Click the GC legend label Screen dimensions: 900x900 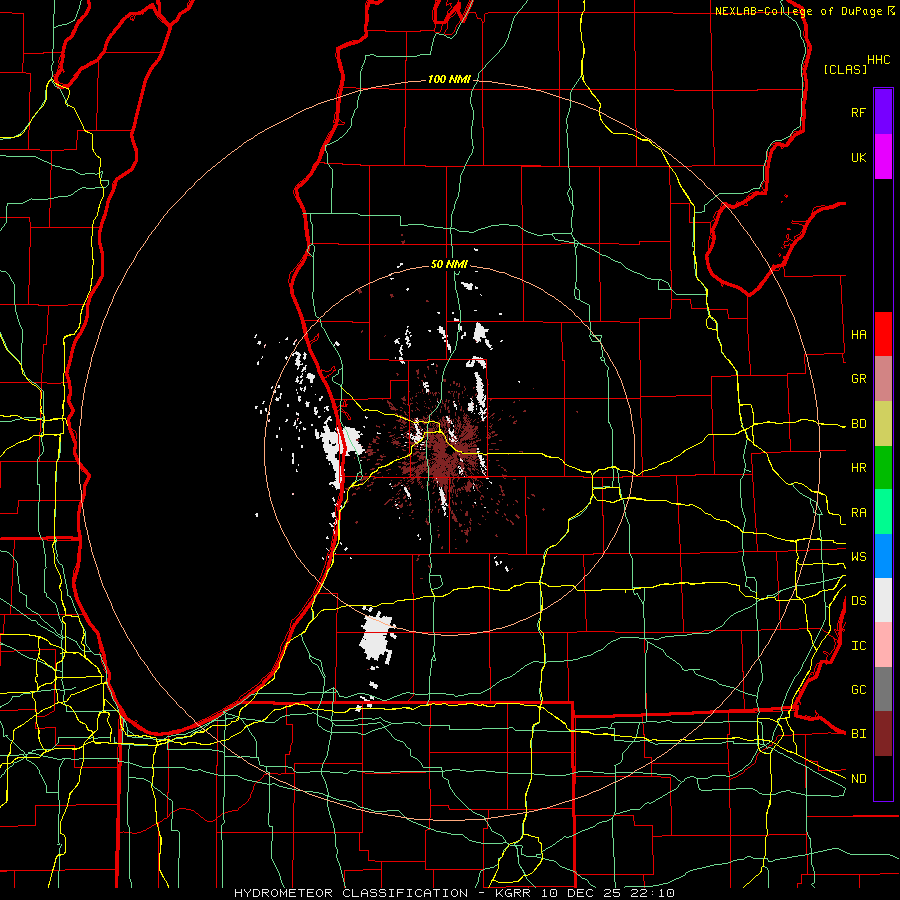858,690
